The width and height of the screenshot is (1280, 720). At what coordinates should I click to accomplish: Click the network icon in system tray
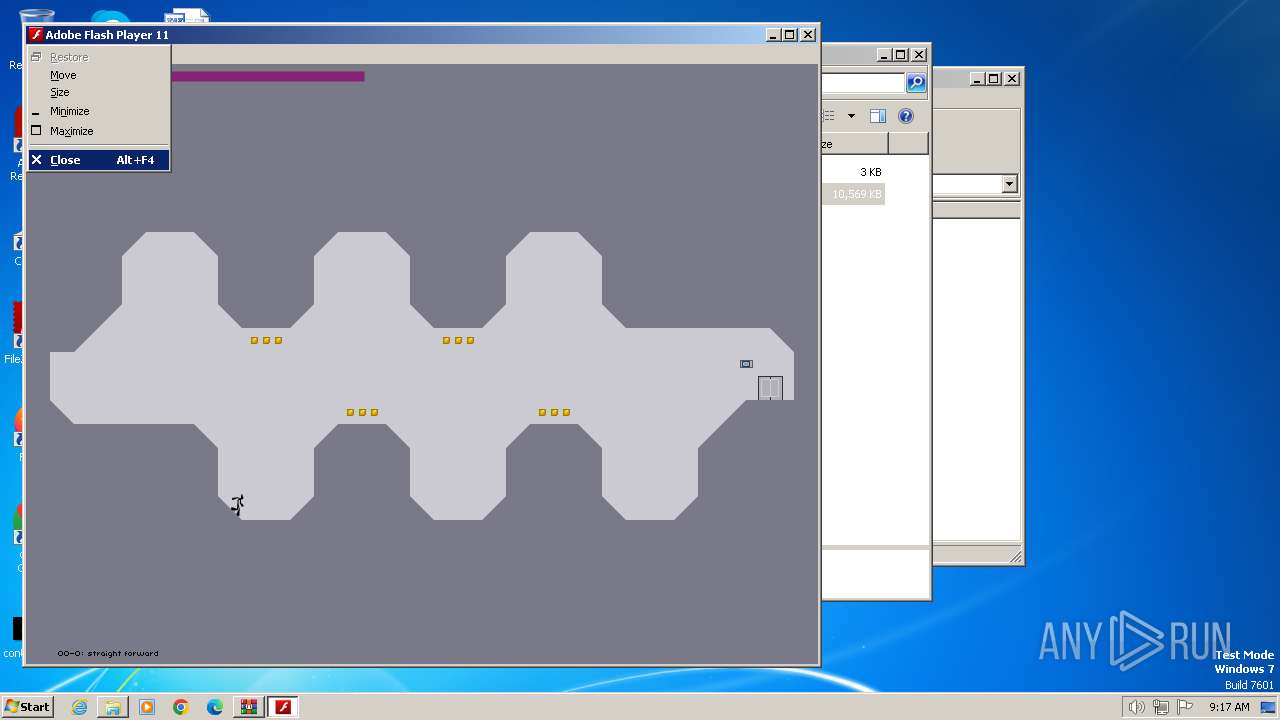(1161, 707)
